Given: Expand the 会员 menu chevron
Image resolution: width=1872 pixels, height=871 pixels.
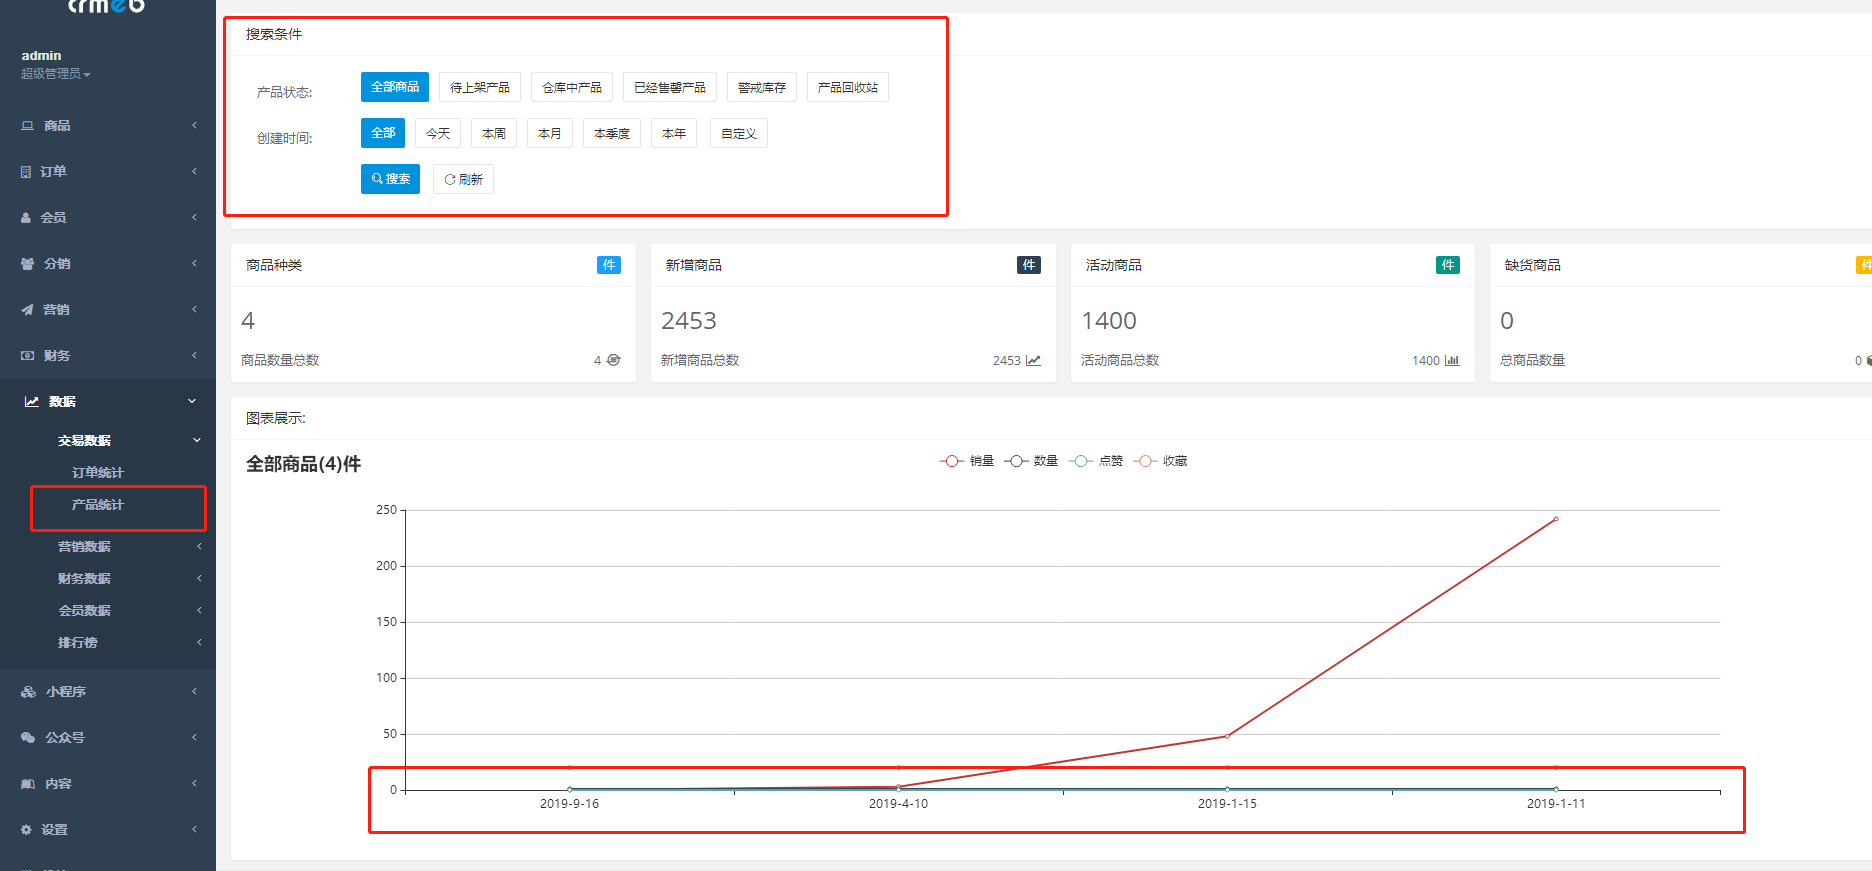Looking at the screenshot, I should [194, 217].
